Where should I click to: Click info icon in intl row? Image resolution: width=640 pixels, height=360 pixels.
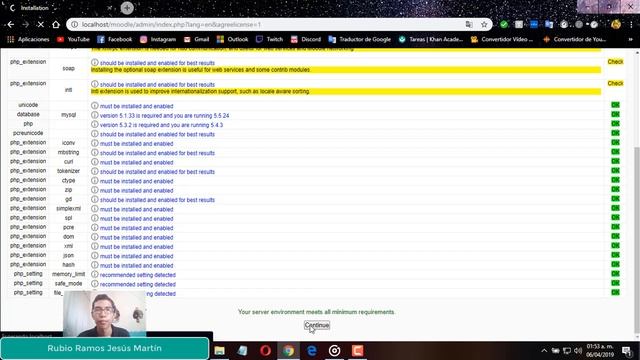[x=95, y=84]
